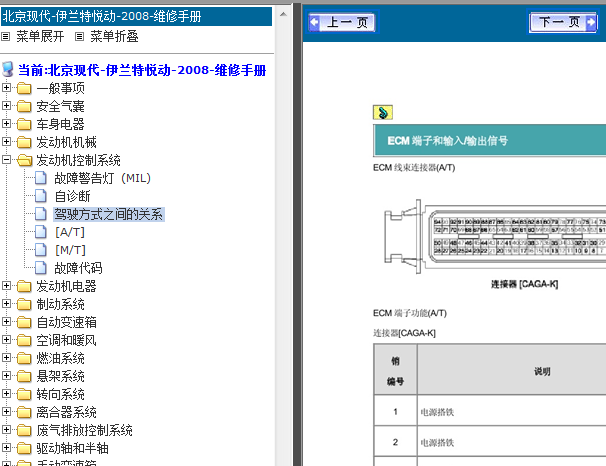Image resolution: width=606 pixels, height=466 pixels.
Task: Click the page icon for [M/T]
Action: [41, 250]
